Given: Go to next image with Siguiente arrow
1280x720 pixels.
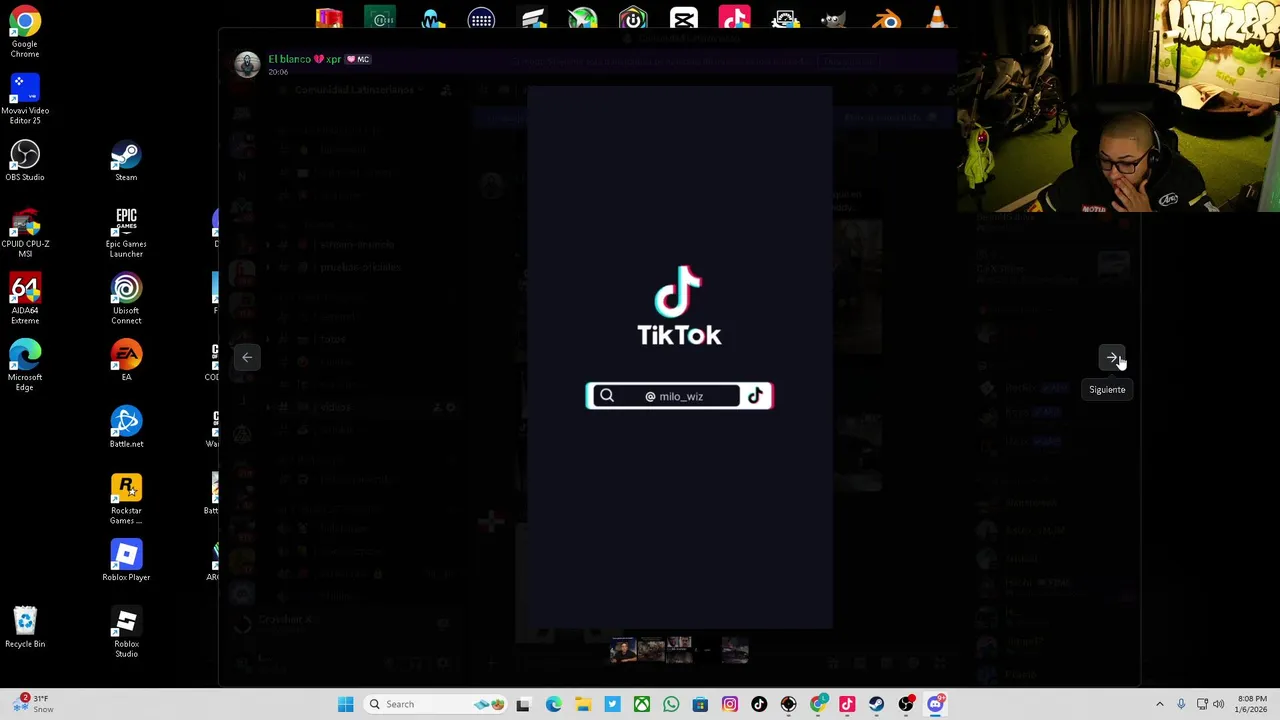Looking at the screenshot, I should click(x=1113, y=357).
